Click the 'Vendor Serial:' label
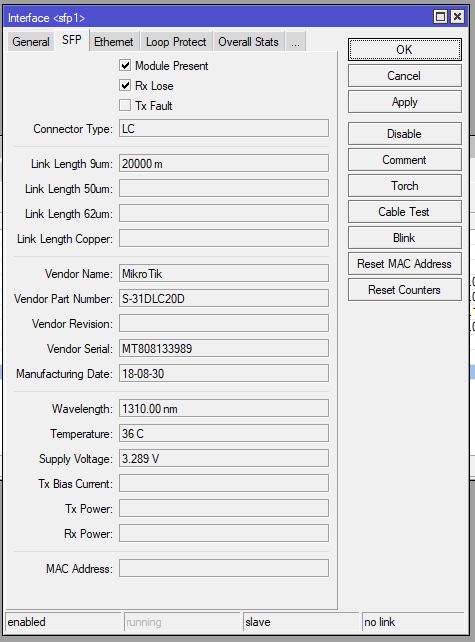The height and width of the screenshot is (642, 475). point(79,348)
